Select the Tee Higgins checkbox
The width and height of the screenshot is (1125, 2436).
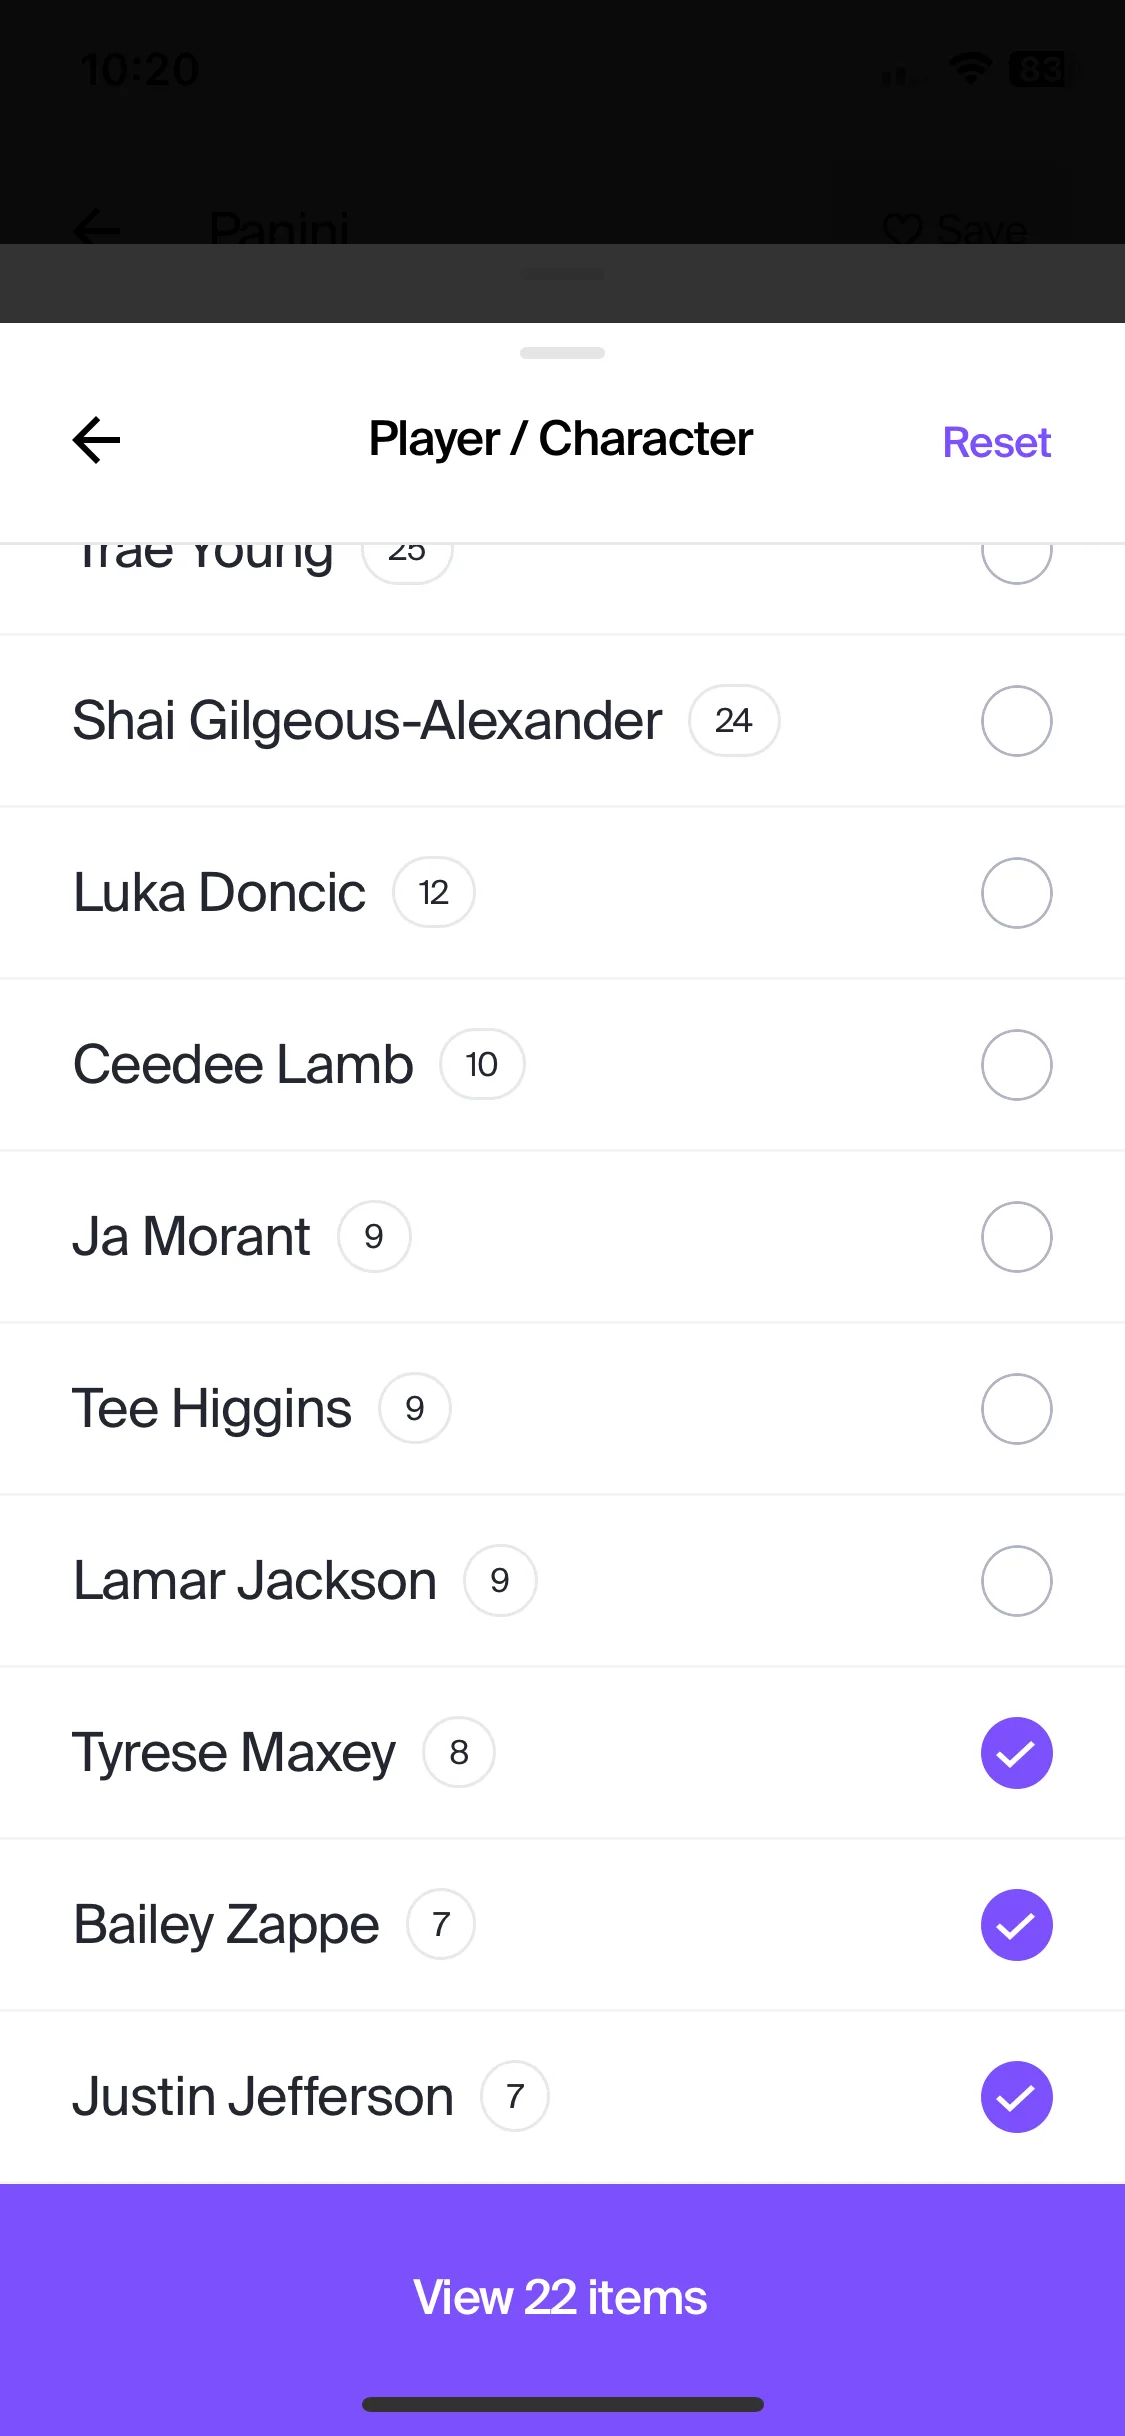[1016, 1409]
